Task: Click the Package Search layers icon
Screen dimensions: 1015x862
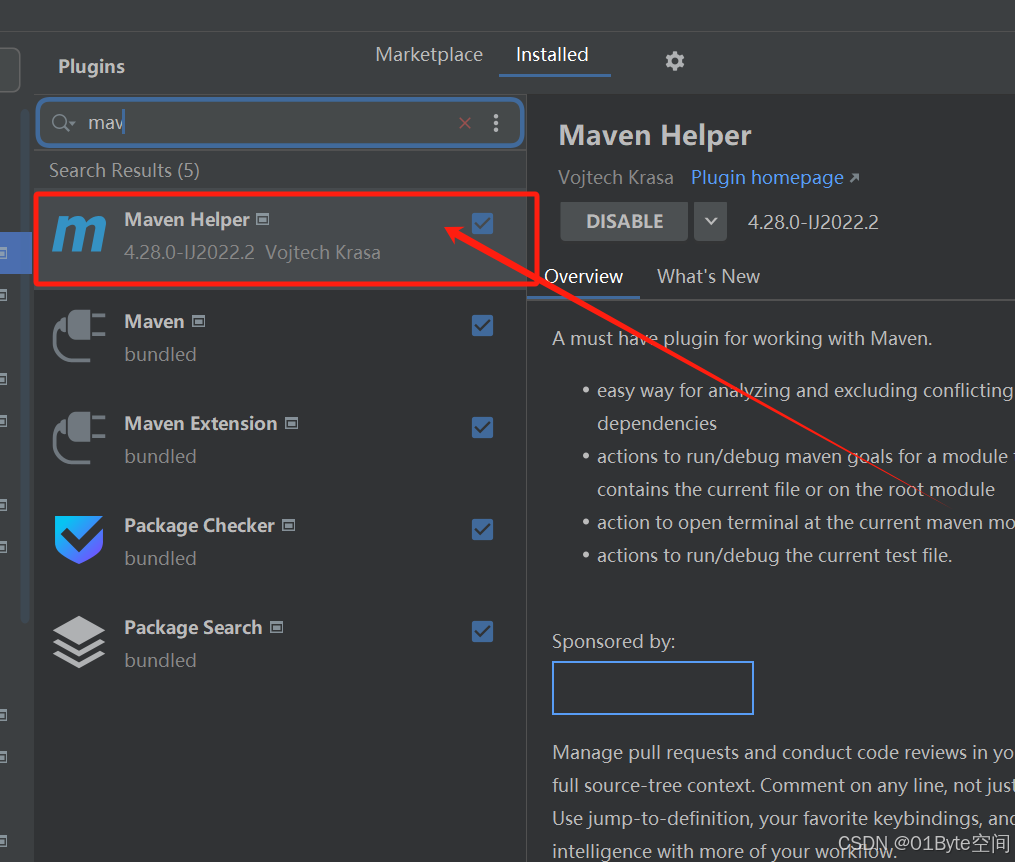Action: pos(79,642)
